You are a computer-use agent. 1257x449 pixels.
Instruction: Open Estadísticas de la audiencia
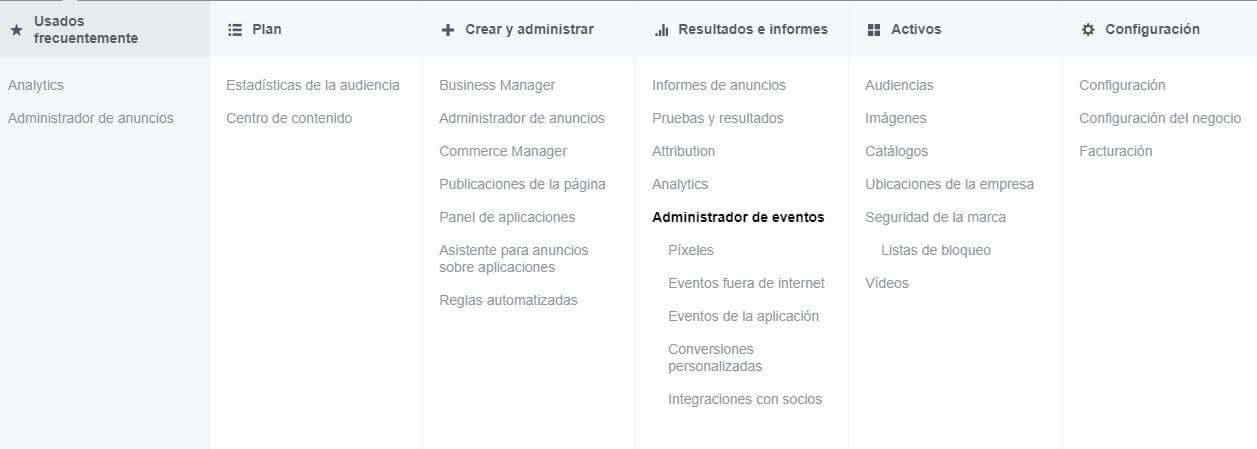tap(313, 85)
